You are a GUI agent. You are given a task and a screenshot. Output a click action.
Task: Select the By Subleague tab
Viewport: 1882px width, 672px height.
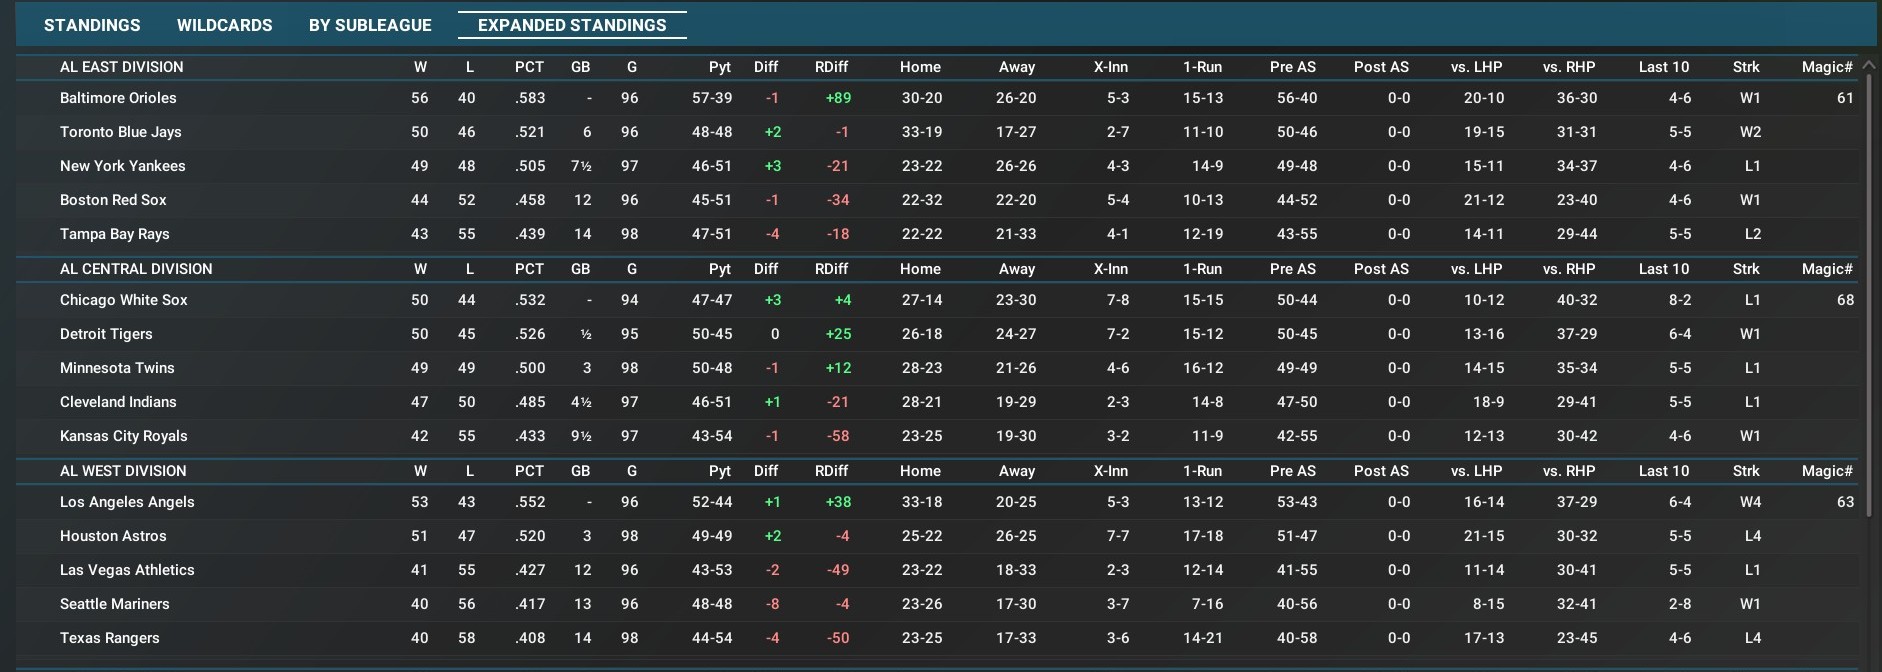coord(370,25)
